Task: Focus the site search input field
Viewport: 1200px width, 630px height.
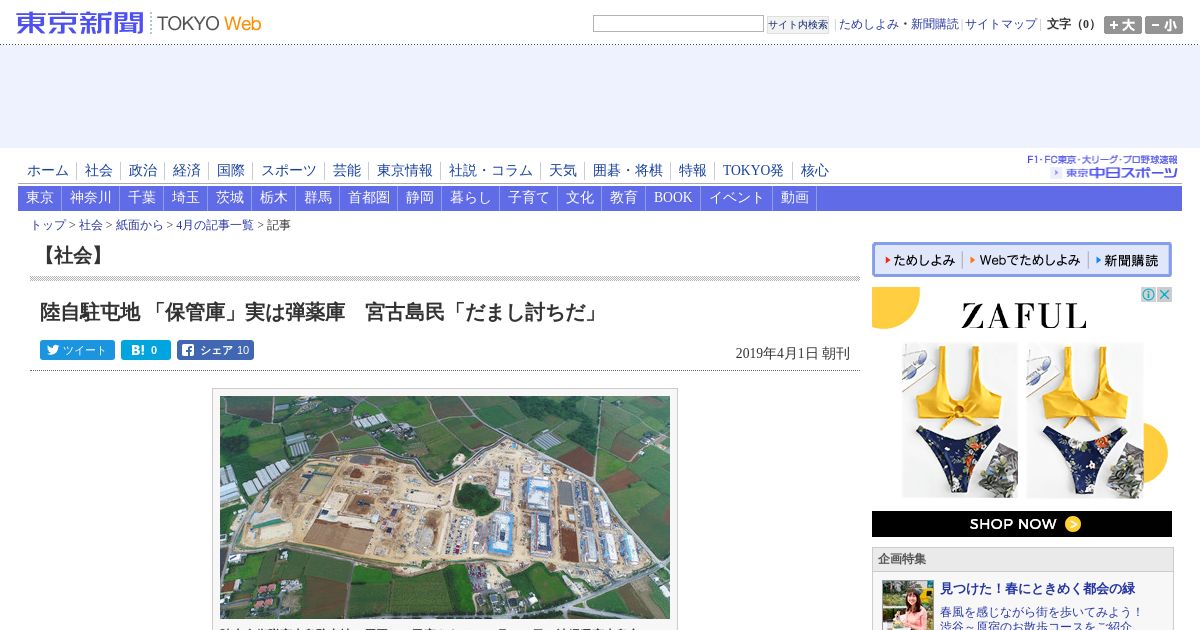Action: coord(678,23)
